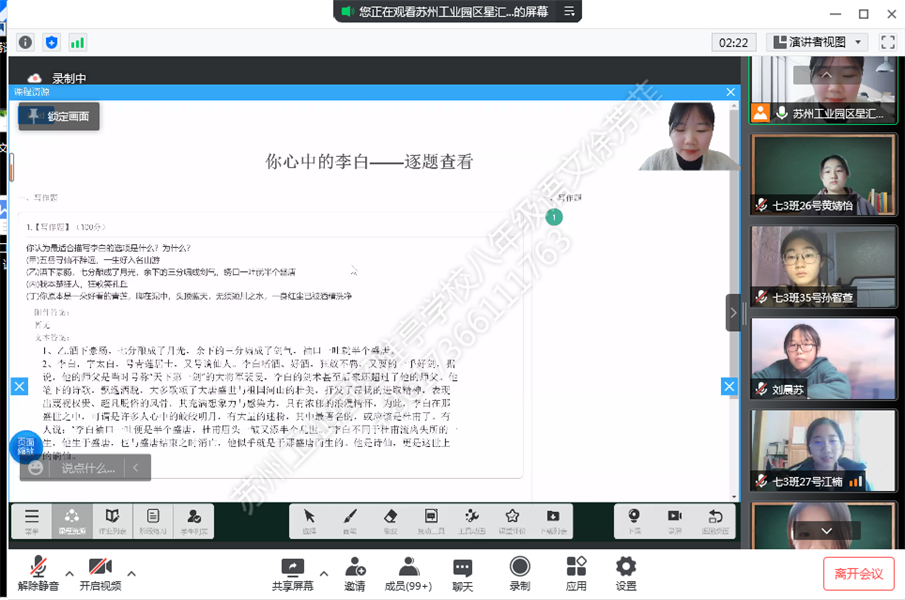Open 设置 settings gear
Image resolution: width=905 pixels, height=600 pixels.
(x=626, y=573)
